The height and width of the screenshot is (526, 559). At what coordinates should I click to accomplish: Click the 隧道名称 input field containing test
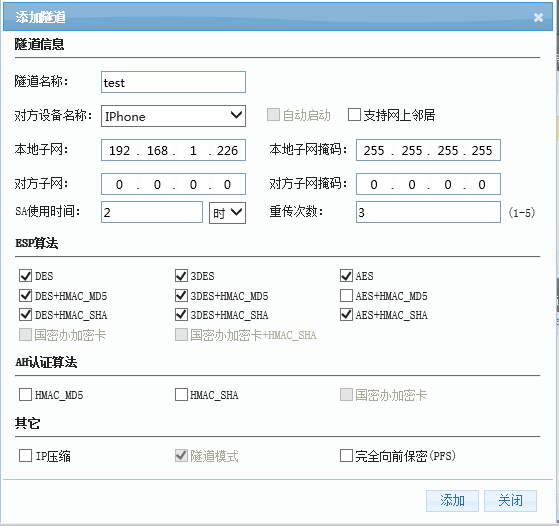tap(173, 82)
